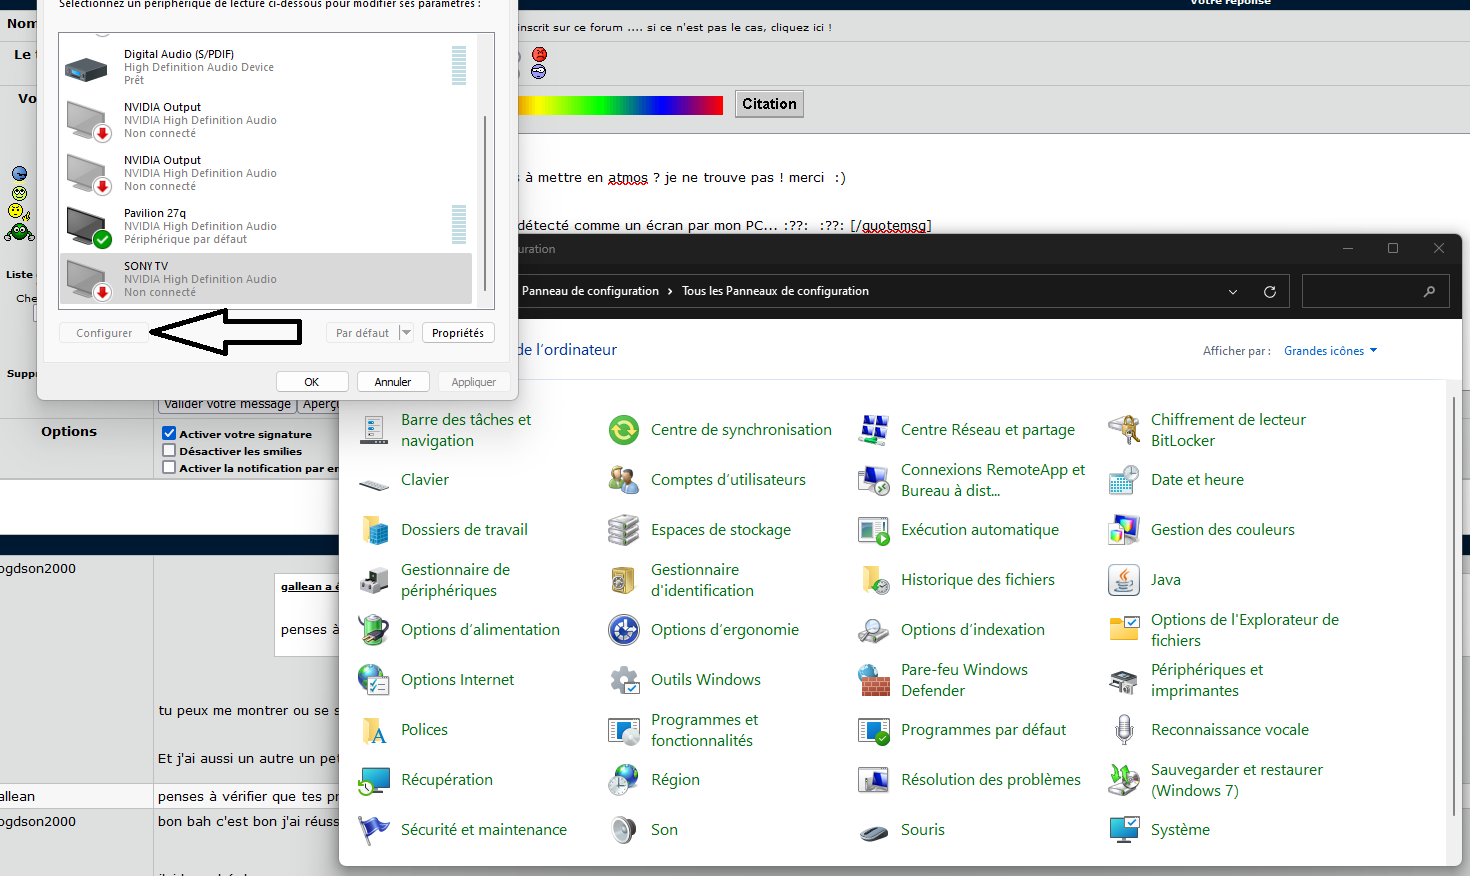Click Valider votre message button

(x=228, y=405)
